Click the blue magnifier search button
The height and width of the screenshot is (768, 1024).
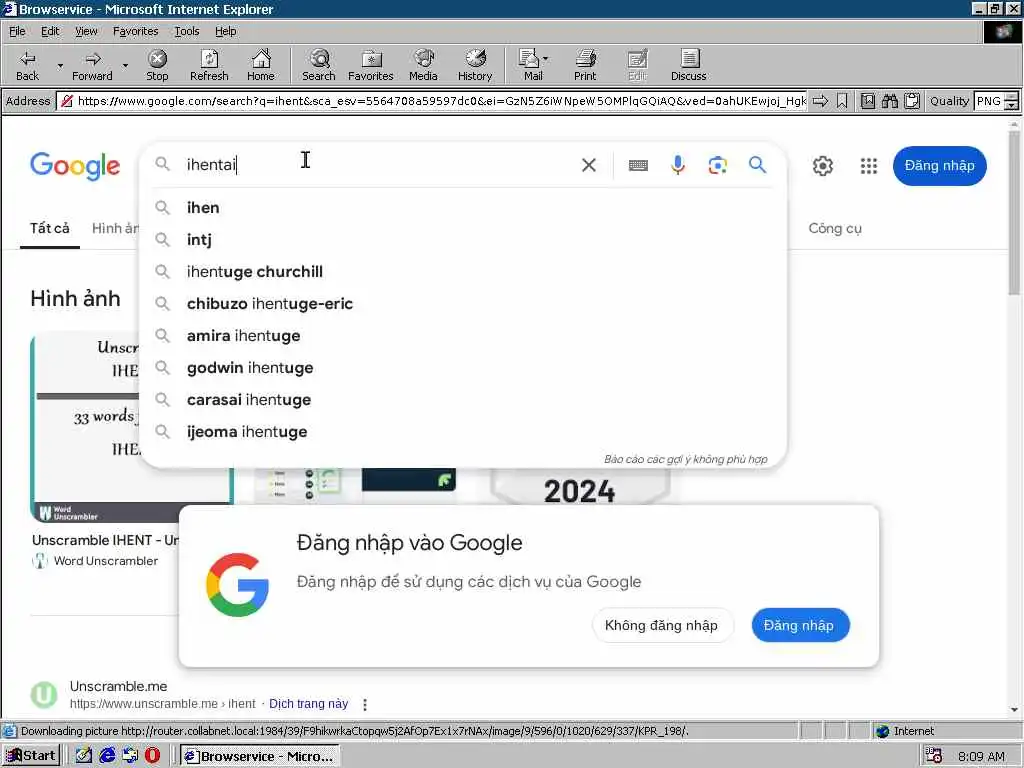[758, 165]
